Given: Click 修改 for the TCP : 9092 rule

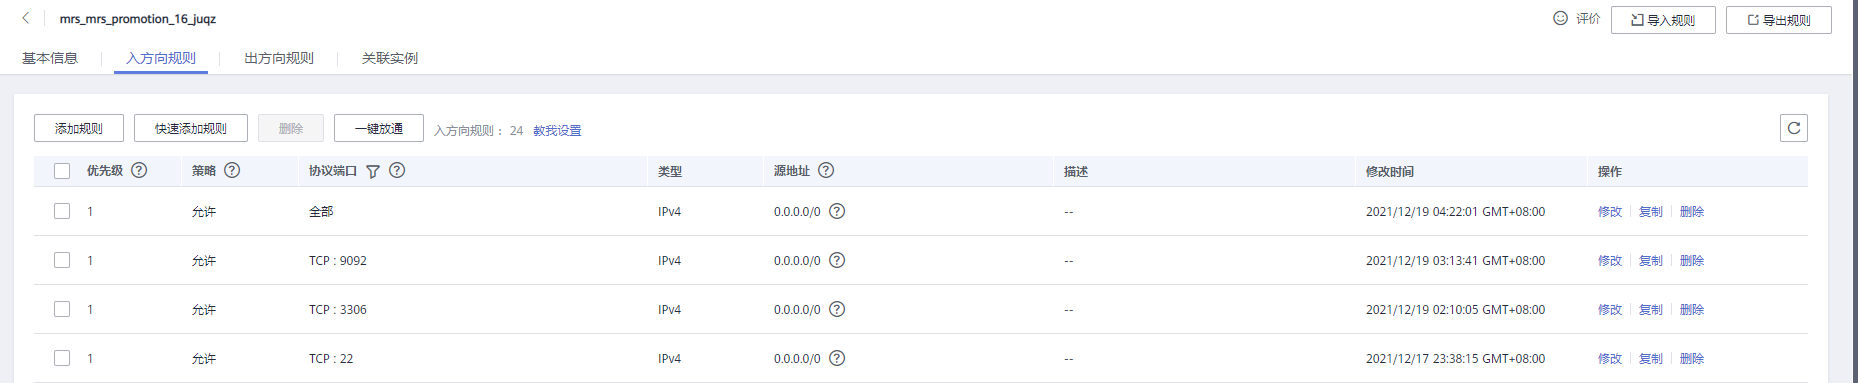Looking at the screenshot, I should pyautogui.click(x=1610, y=261).
